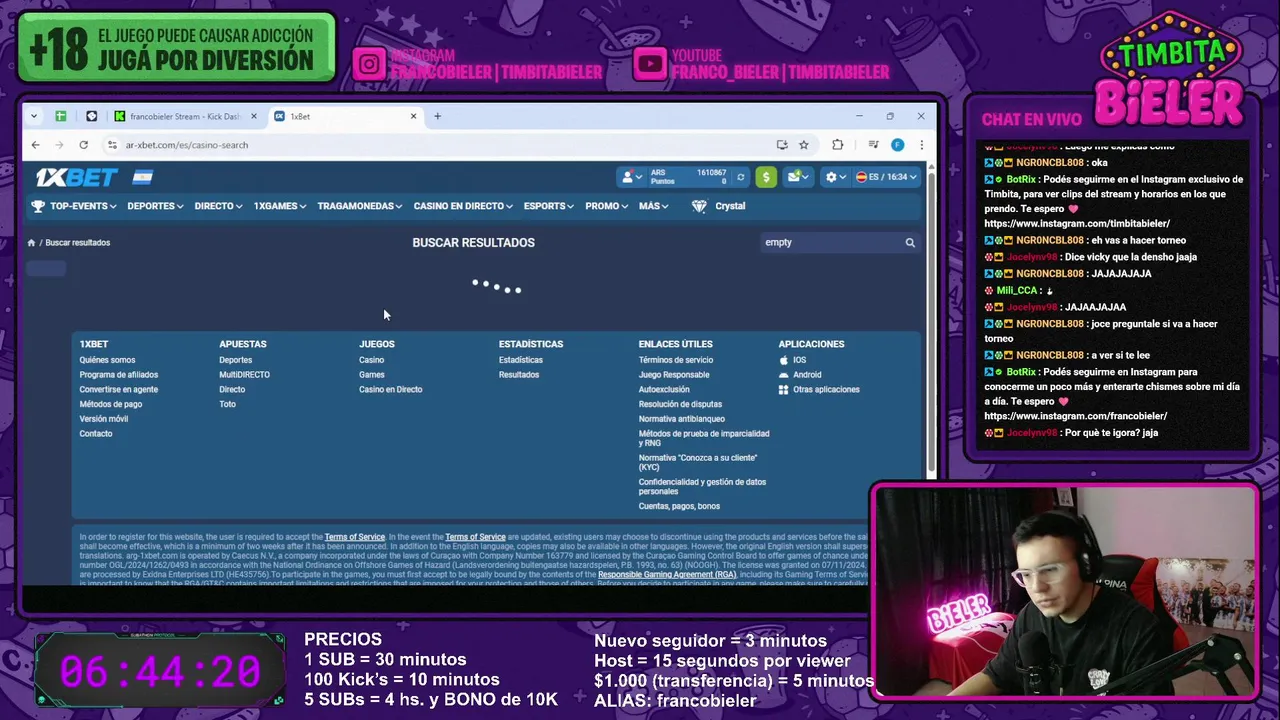Click the Toto footer link

point(228,404)
